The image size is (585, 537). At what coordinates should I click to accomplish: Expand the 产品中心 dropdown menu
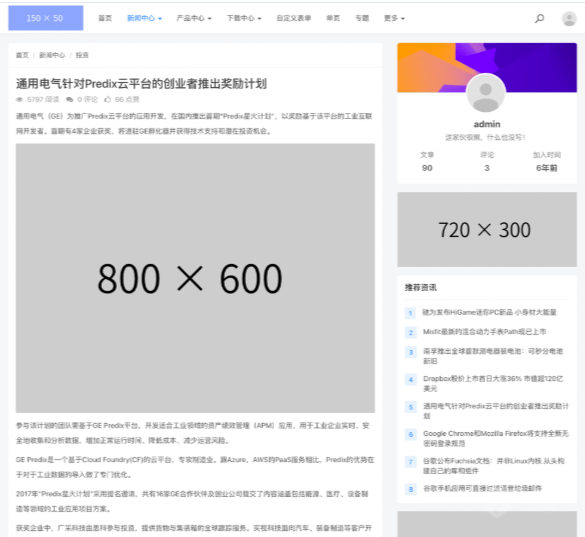[194, 18]
